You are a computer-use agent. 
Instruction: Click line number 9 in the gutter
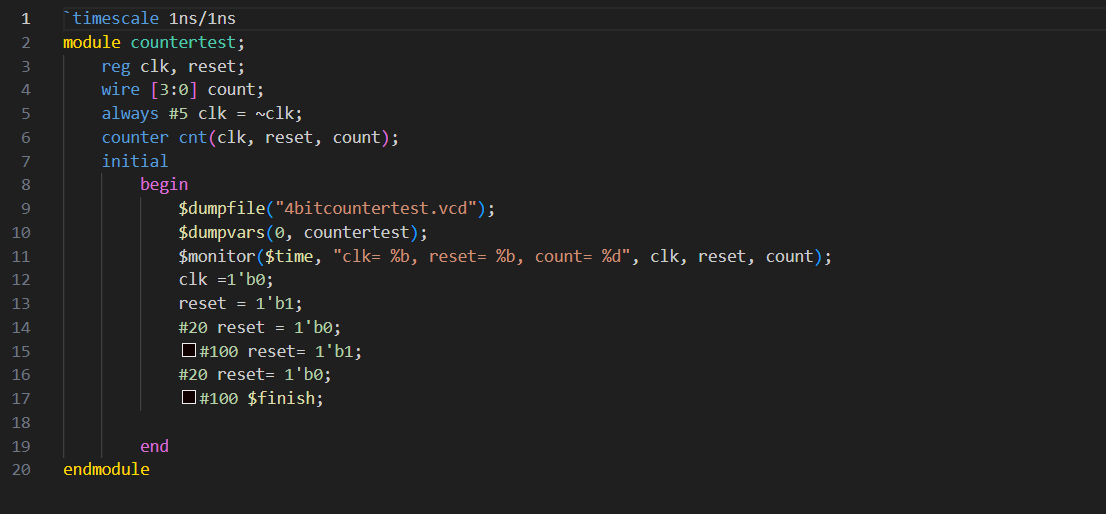click(25, 209)
